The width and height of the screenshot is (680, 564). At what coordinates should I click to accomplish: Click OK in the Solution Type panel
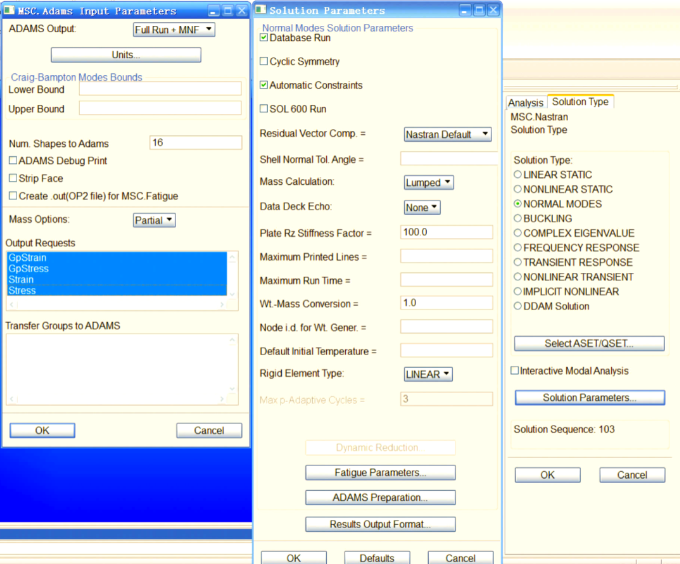click(x=548, y=475)
